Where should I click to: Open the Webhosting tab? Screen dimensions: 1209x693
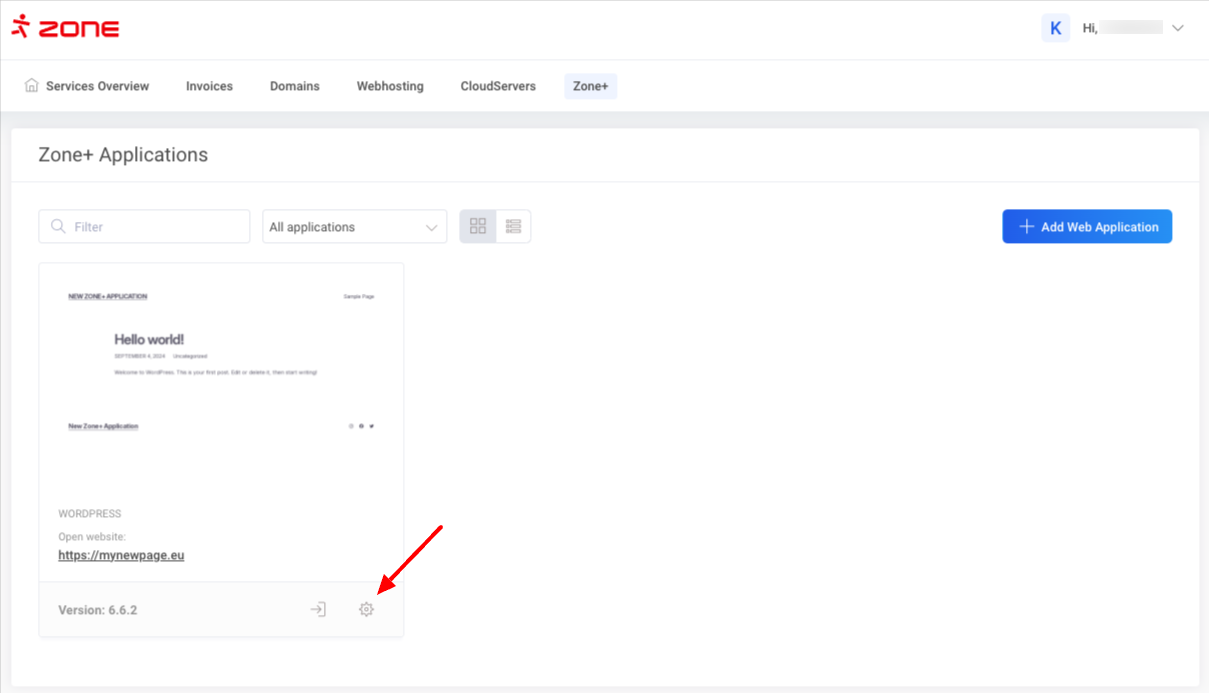390,86
